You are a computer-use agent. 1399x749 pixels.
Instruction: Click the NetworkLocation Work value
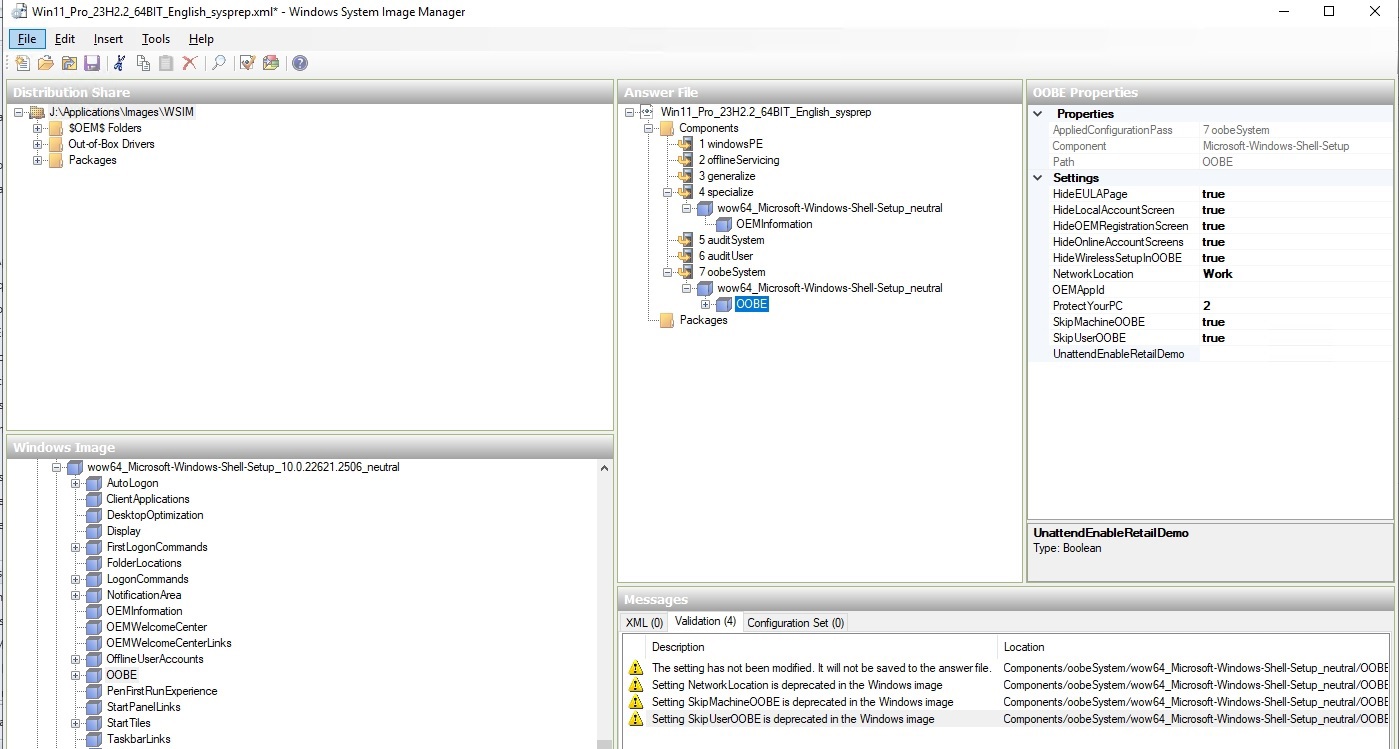tap(1295, 274)
